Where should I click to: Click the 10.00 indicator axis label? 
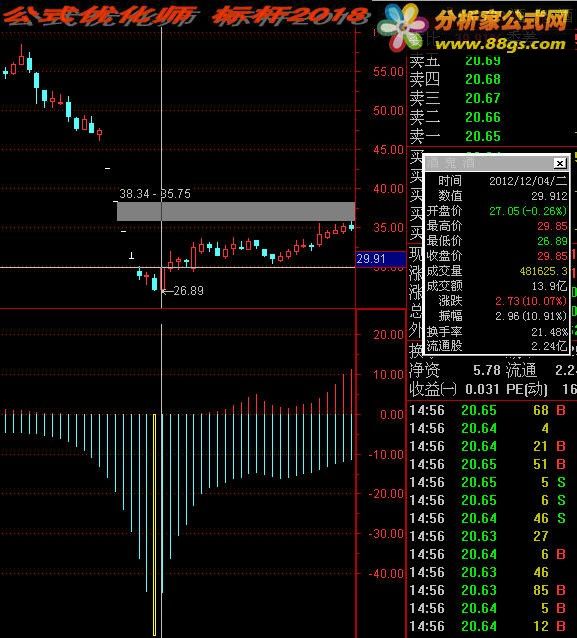[x=388, y=375]
